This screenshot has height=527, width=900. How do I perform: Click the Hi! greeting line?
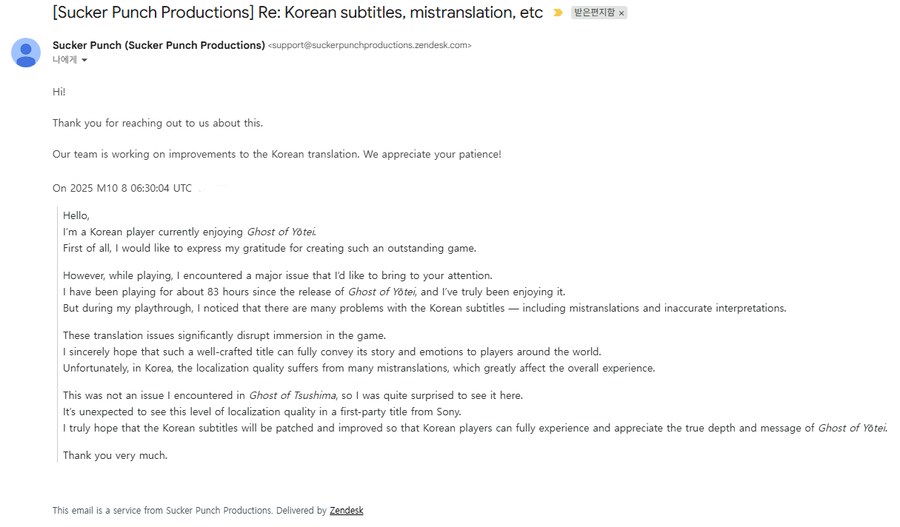point(59,92)
